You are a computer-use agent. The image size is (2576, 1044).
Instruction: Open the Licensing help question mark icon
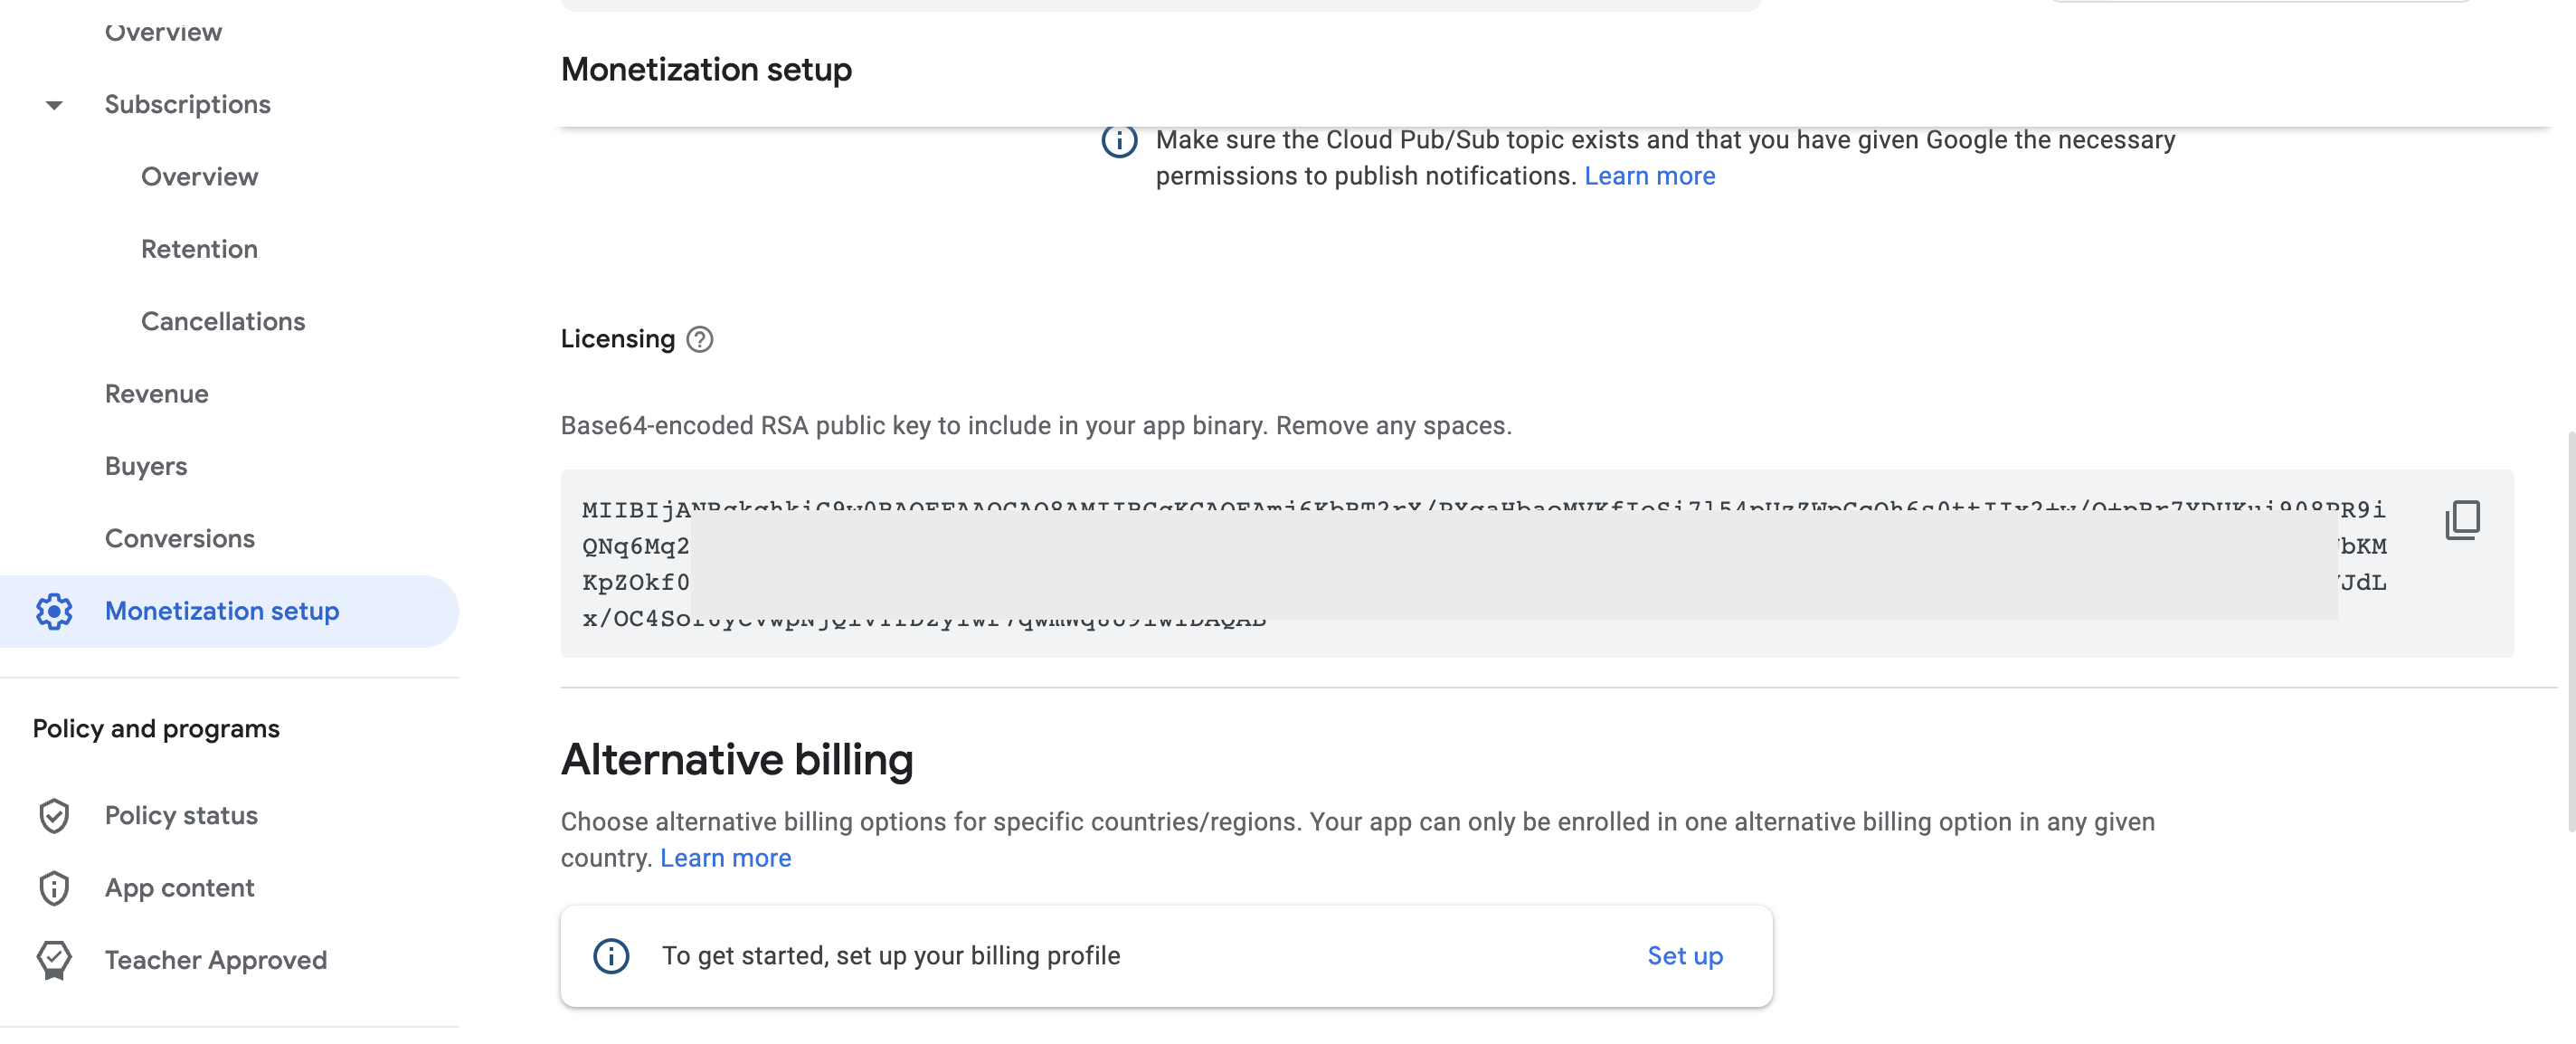pos(700,340)
